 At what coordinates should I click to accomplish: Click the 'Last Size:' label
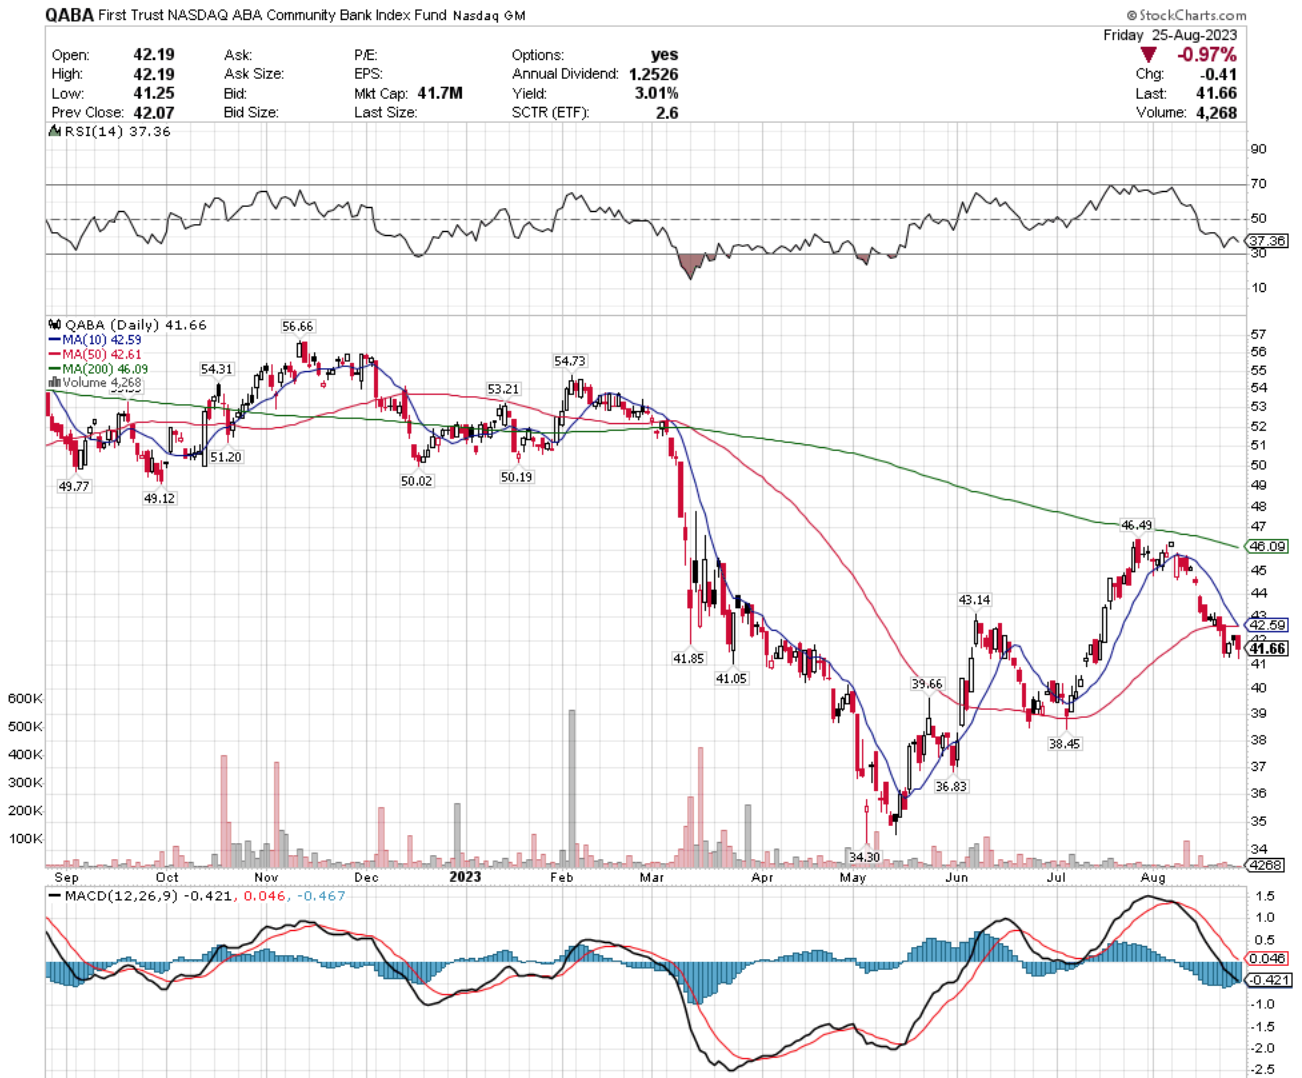pos(385,112)
